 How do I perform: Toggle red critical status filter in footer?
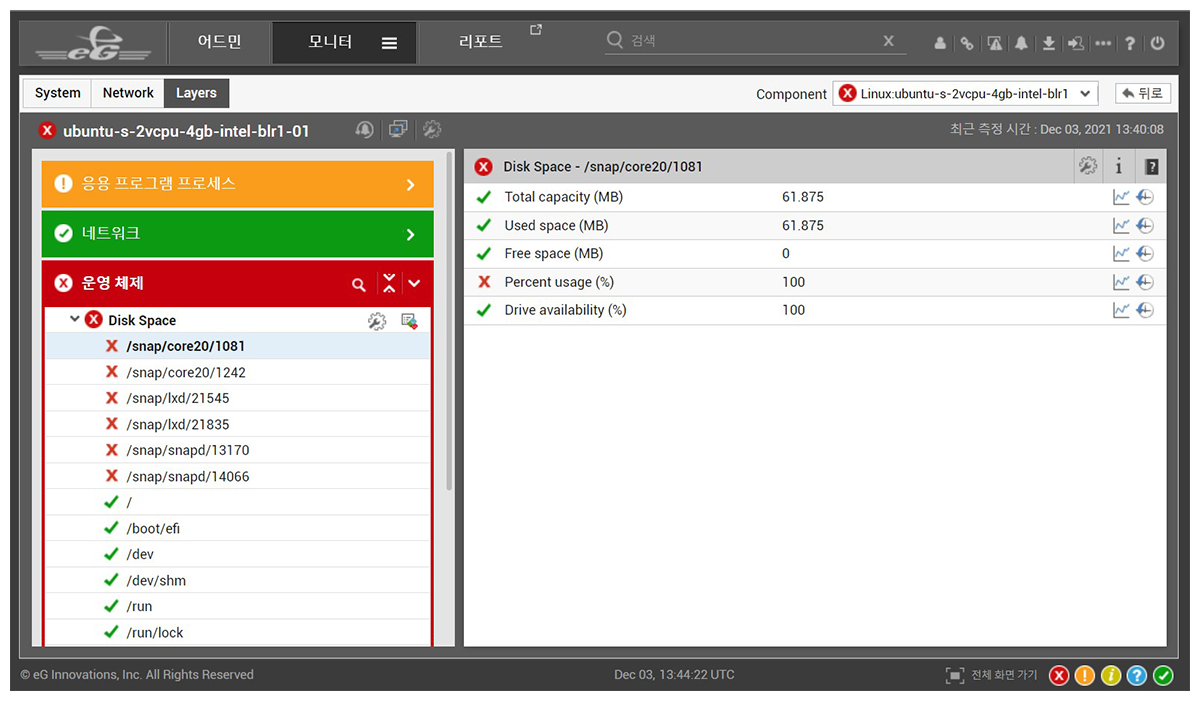[1058, 675]
